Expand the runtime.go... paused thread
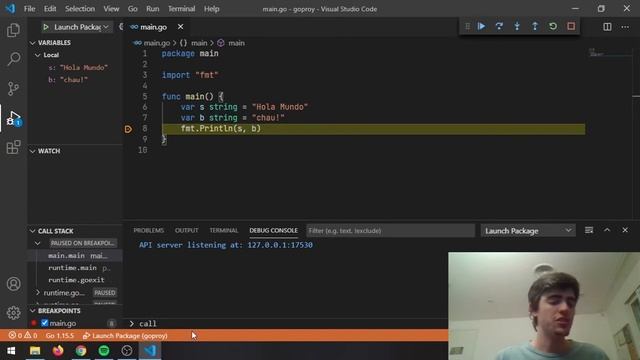The width and height of the screenshot is (640, 360). click(x=38, y=293)
